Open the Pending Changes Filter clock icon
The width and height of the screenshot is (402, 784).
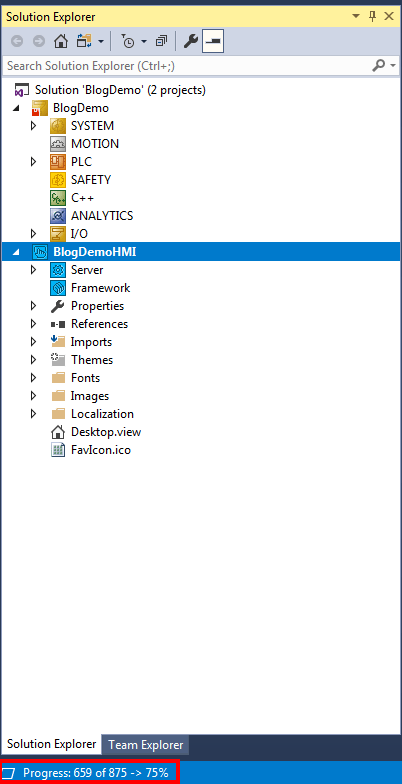[x=128, y=42]
